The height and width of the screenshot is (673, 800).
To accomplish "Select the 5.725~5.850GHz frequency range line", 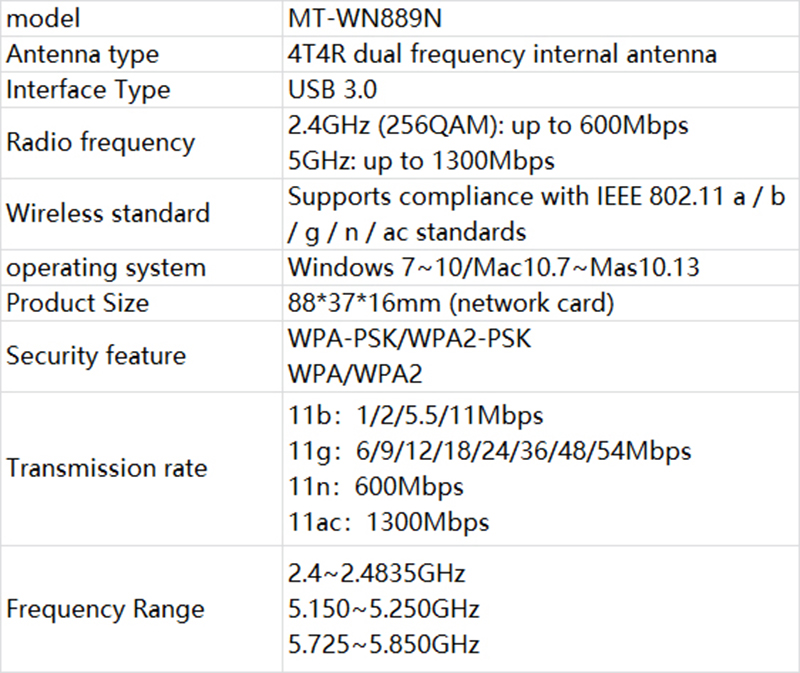I will [383, 644].
